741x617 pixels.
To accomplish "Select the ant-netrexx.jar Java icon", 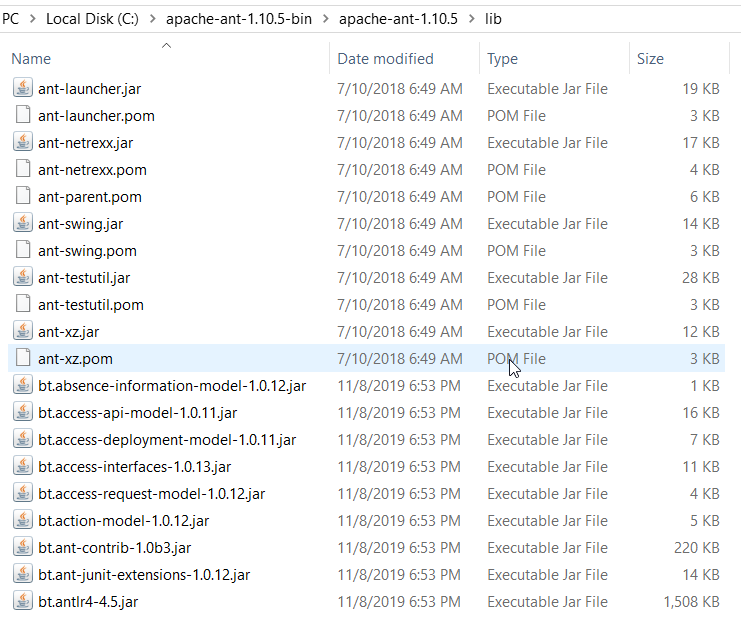I will [x=23, y=142].
